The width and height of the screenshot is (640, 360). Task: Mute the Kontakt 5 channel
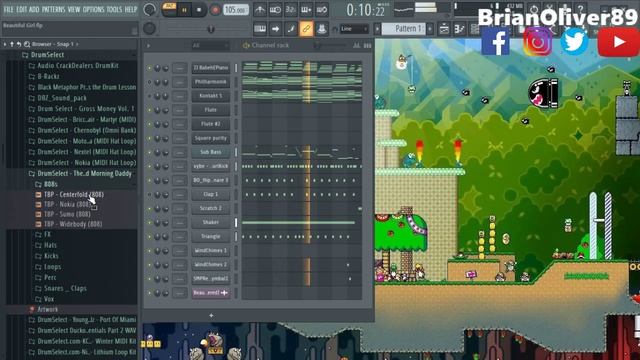149,96
